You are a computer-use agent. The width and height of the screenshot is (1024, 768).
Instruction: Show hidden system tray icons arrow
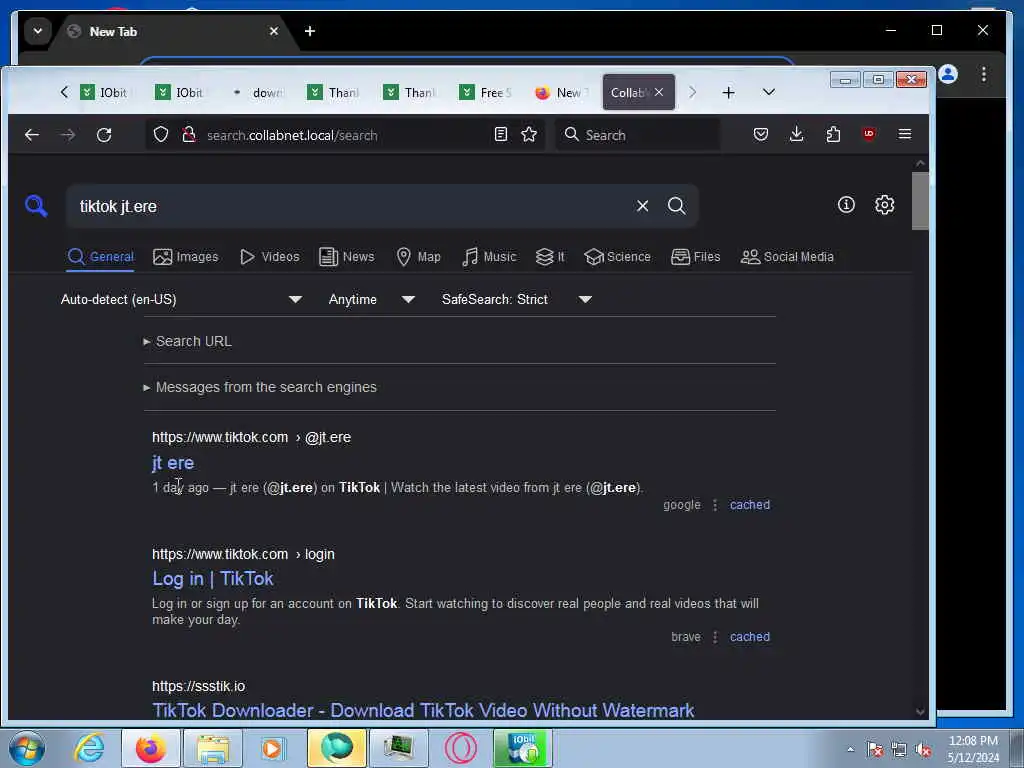pos(850,749)
